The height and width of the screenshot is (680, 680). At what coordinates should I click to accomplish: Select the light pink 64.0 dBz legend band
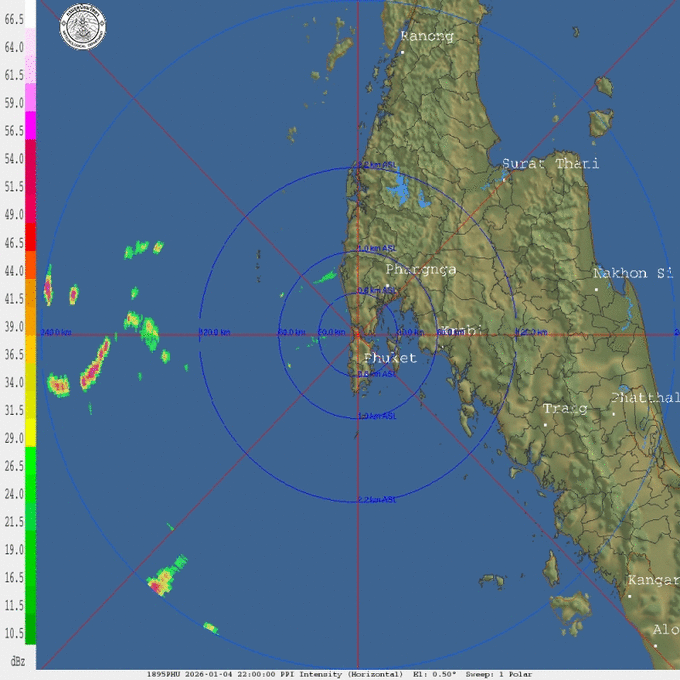[x=30, y=42]
